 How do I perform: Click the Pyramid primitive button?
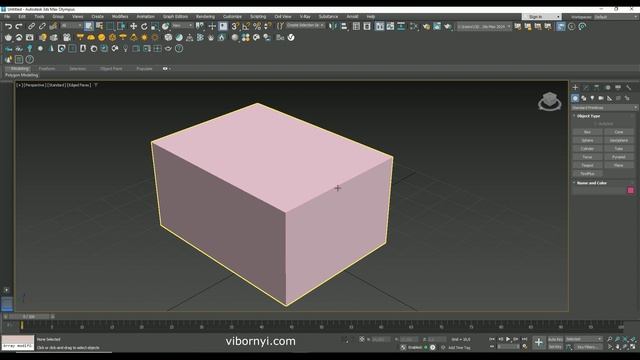[619, 157]
